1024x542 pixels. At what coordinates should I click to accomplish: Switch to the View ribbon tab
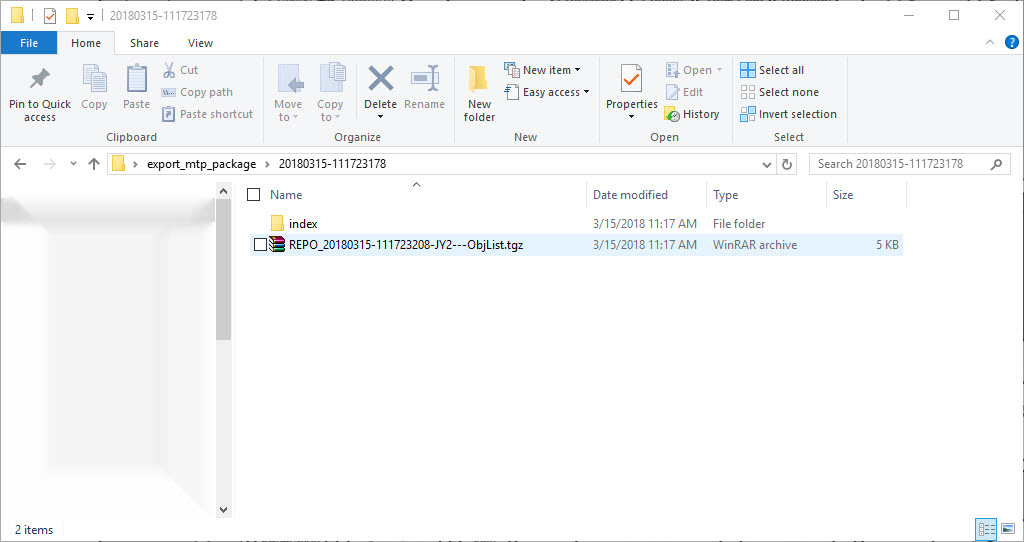pyautogui.click(x=200, y=43)
